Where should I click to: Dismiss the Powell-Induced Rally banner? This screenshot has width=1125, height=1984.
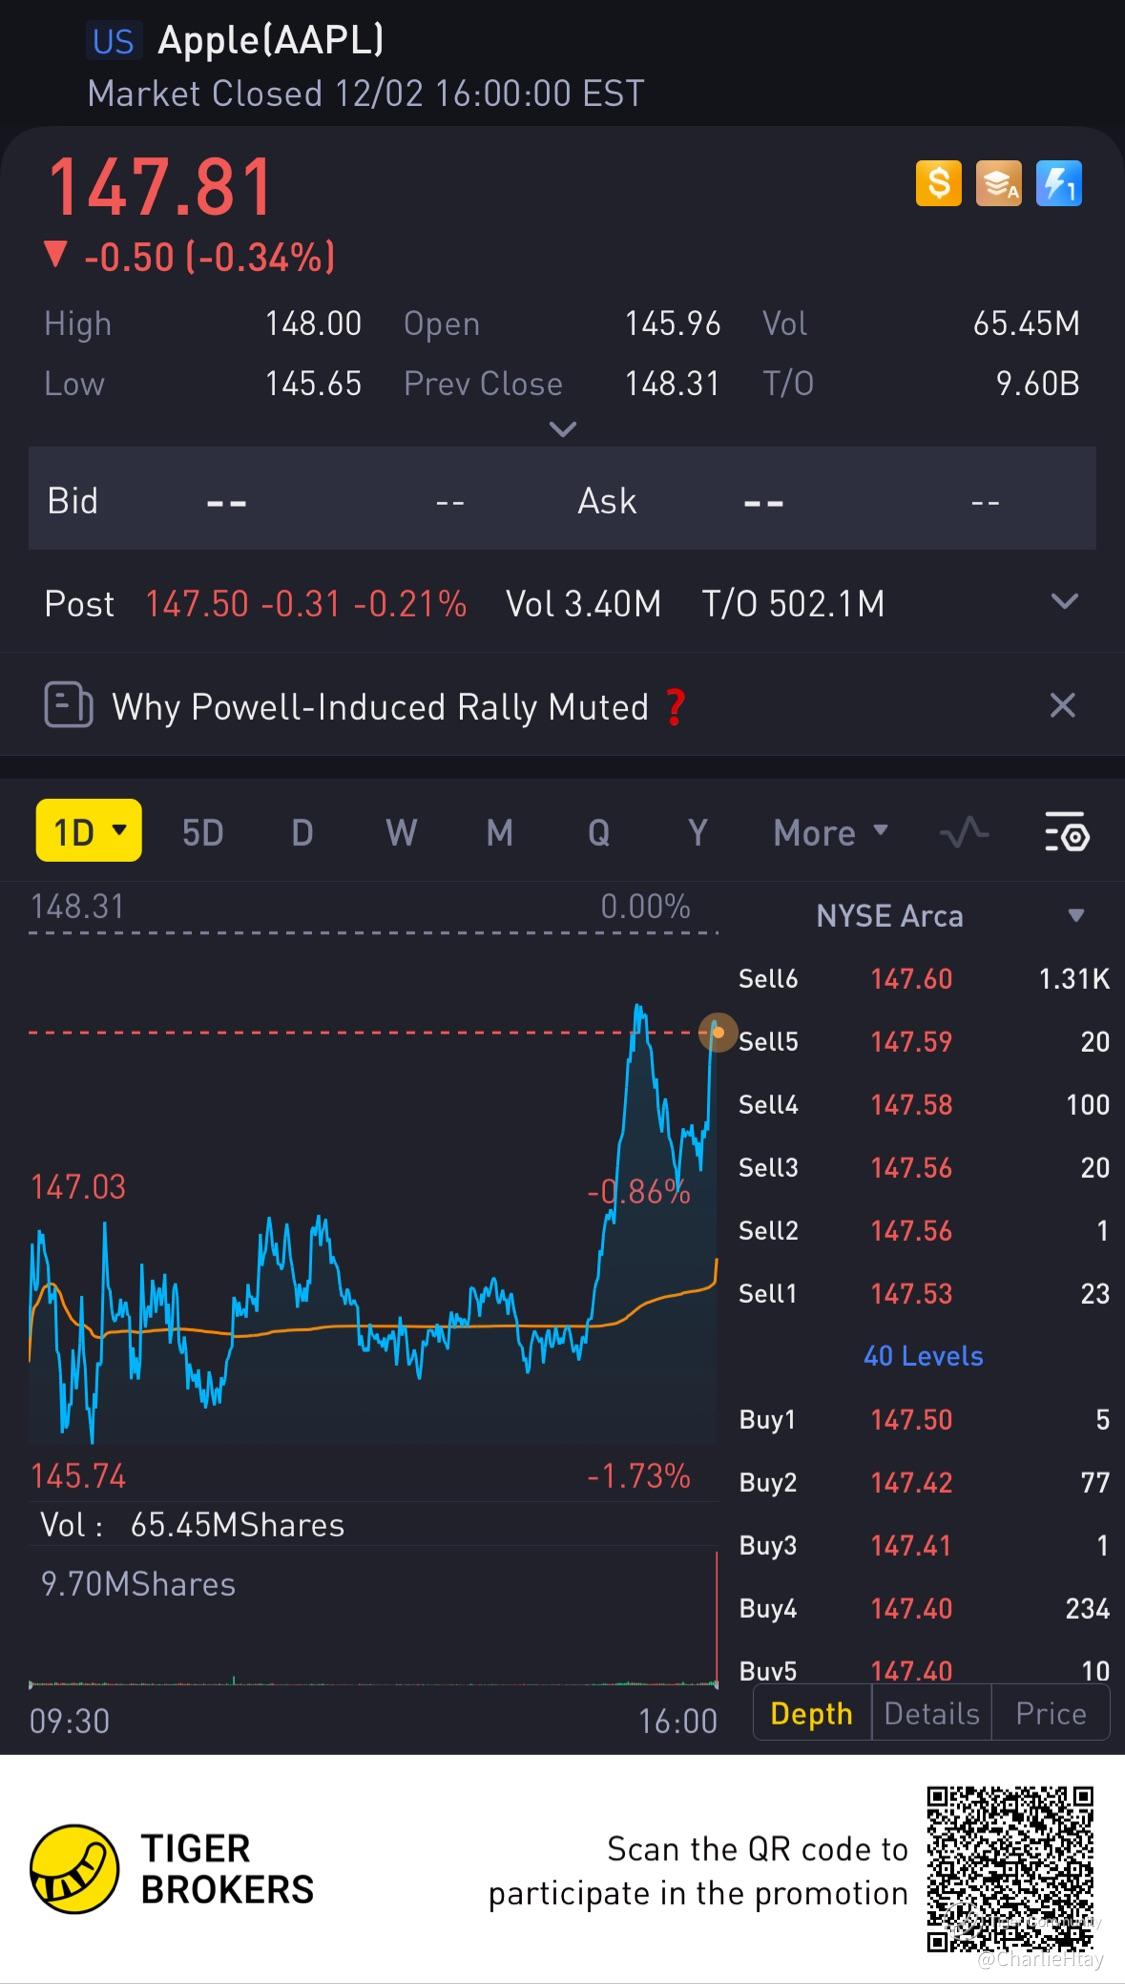point(1062,706)
